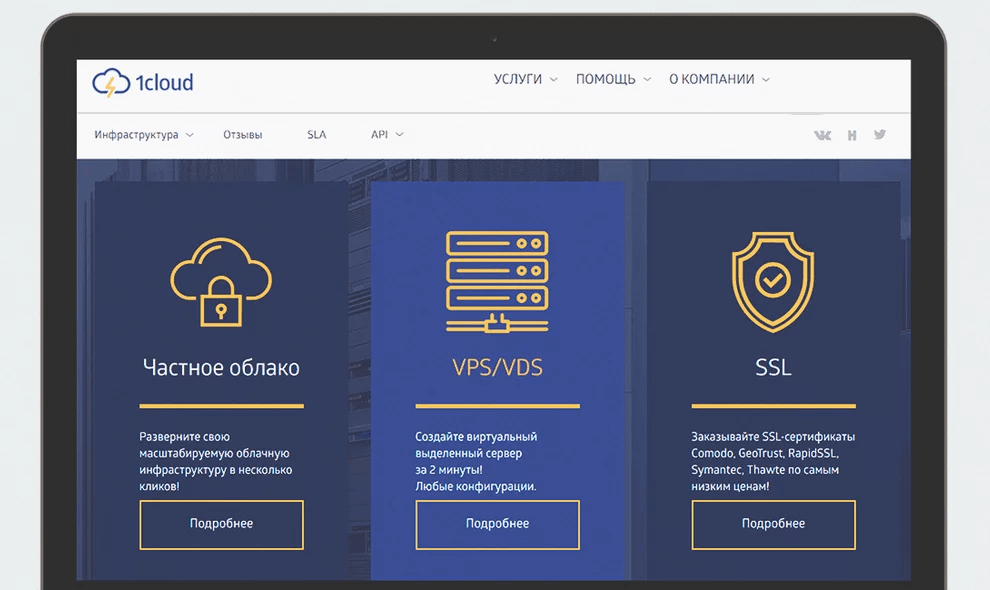Click Подробнее under Частное облако

[222, 524]
